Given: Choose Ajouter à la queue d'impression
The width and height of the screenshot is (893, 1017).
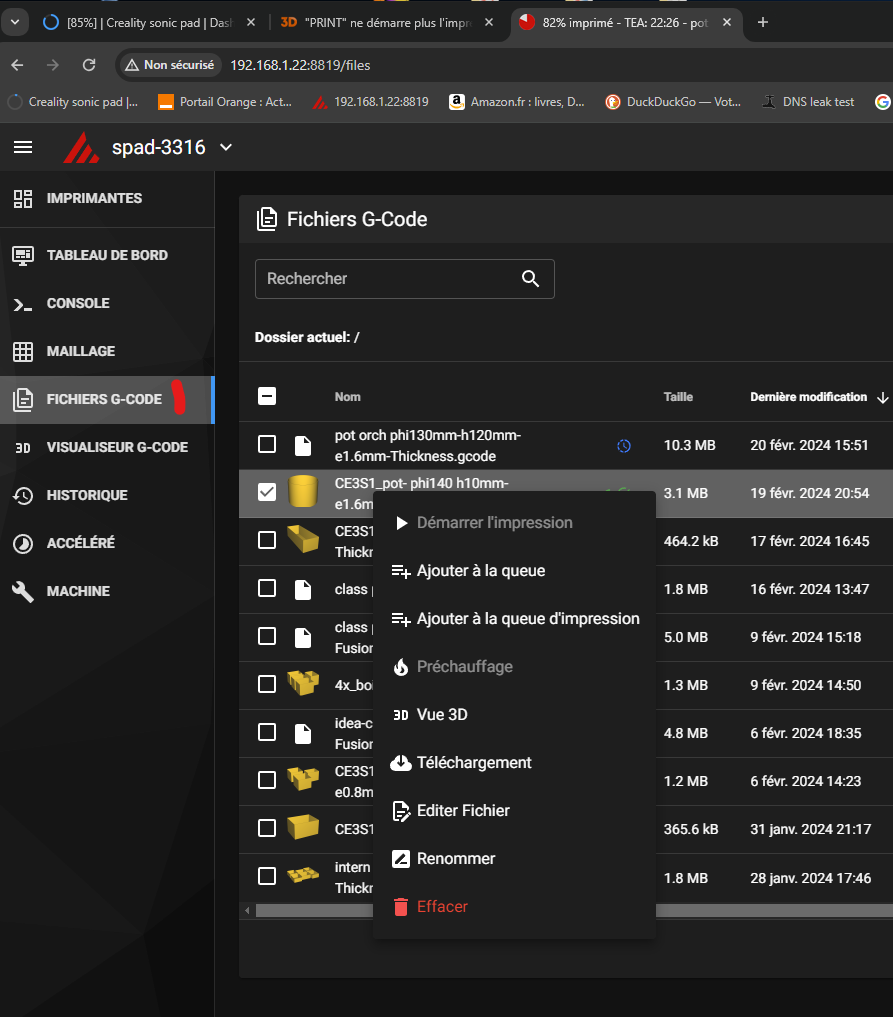Looking at the screenshot, I should tap(514, 619).
